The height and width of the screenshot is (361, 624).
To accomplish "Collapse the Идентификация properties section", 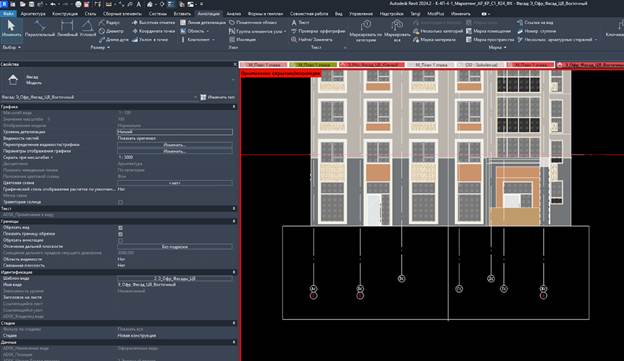I will tap(234, 272).
